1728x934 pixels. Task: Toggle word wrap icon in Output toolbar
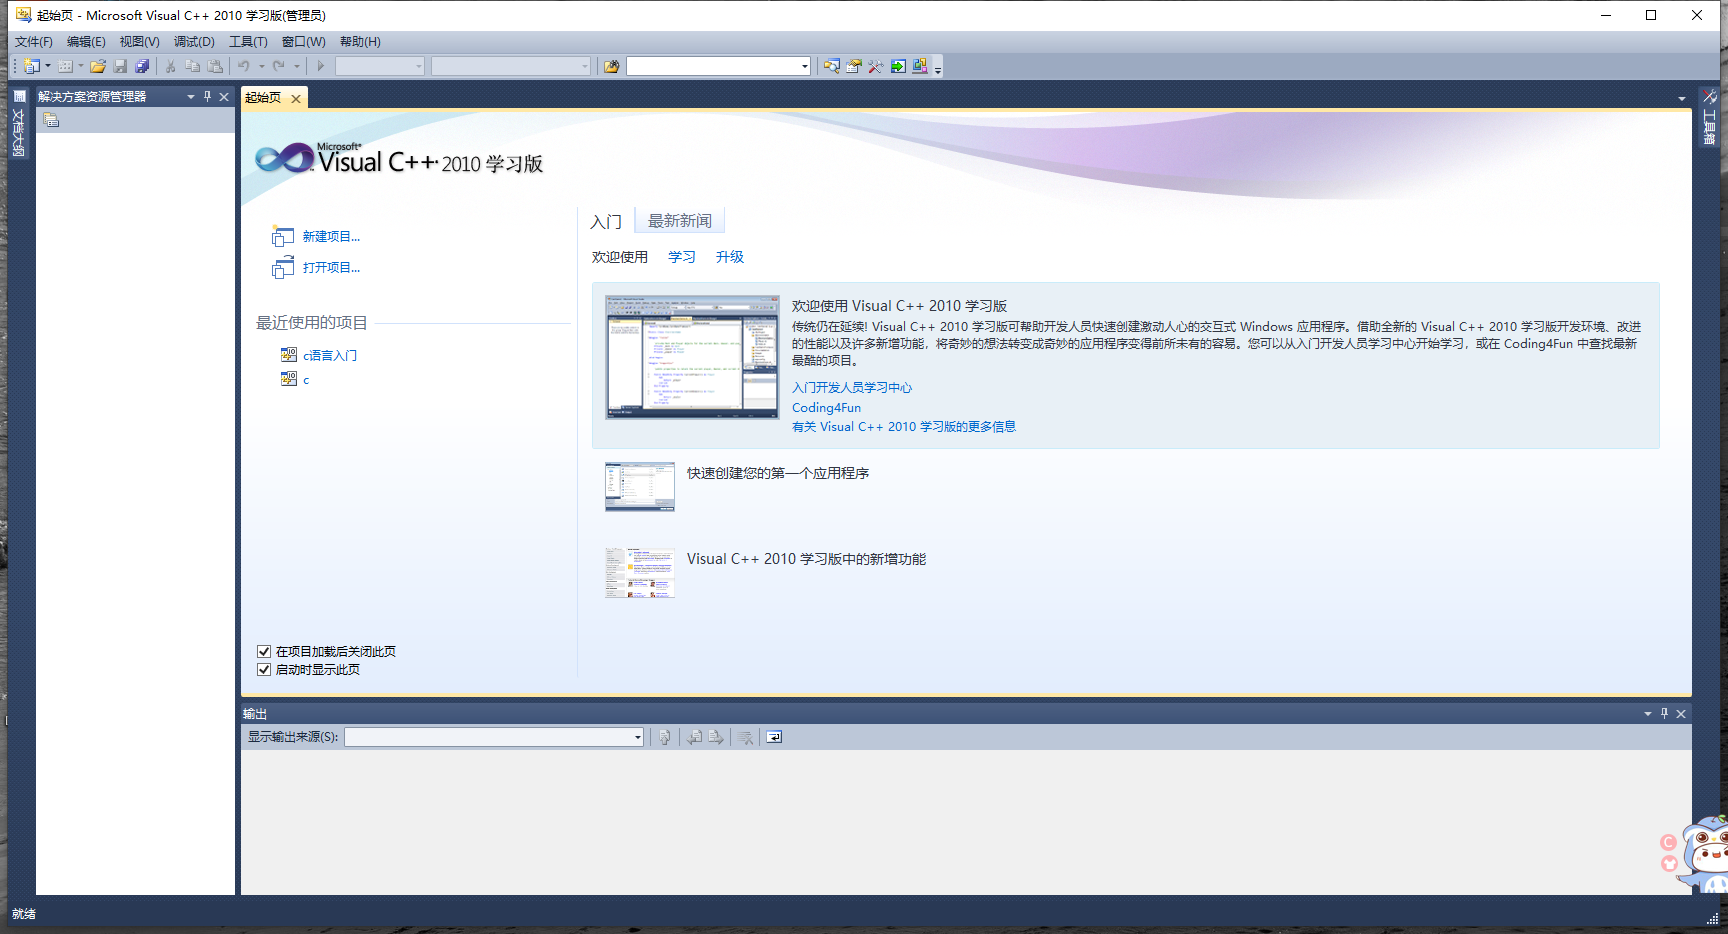click(774, 737)
